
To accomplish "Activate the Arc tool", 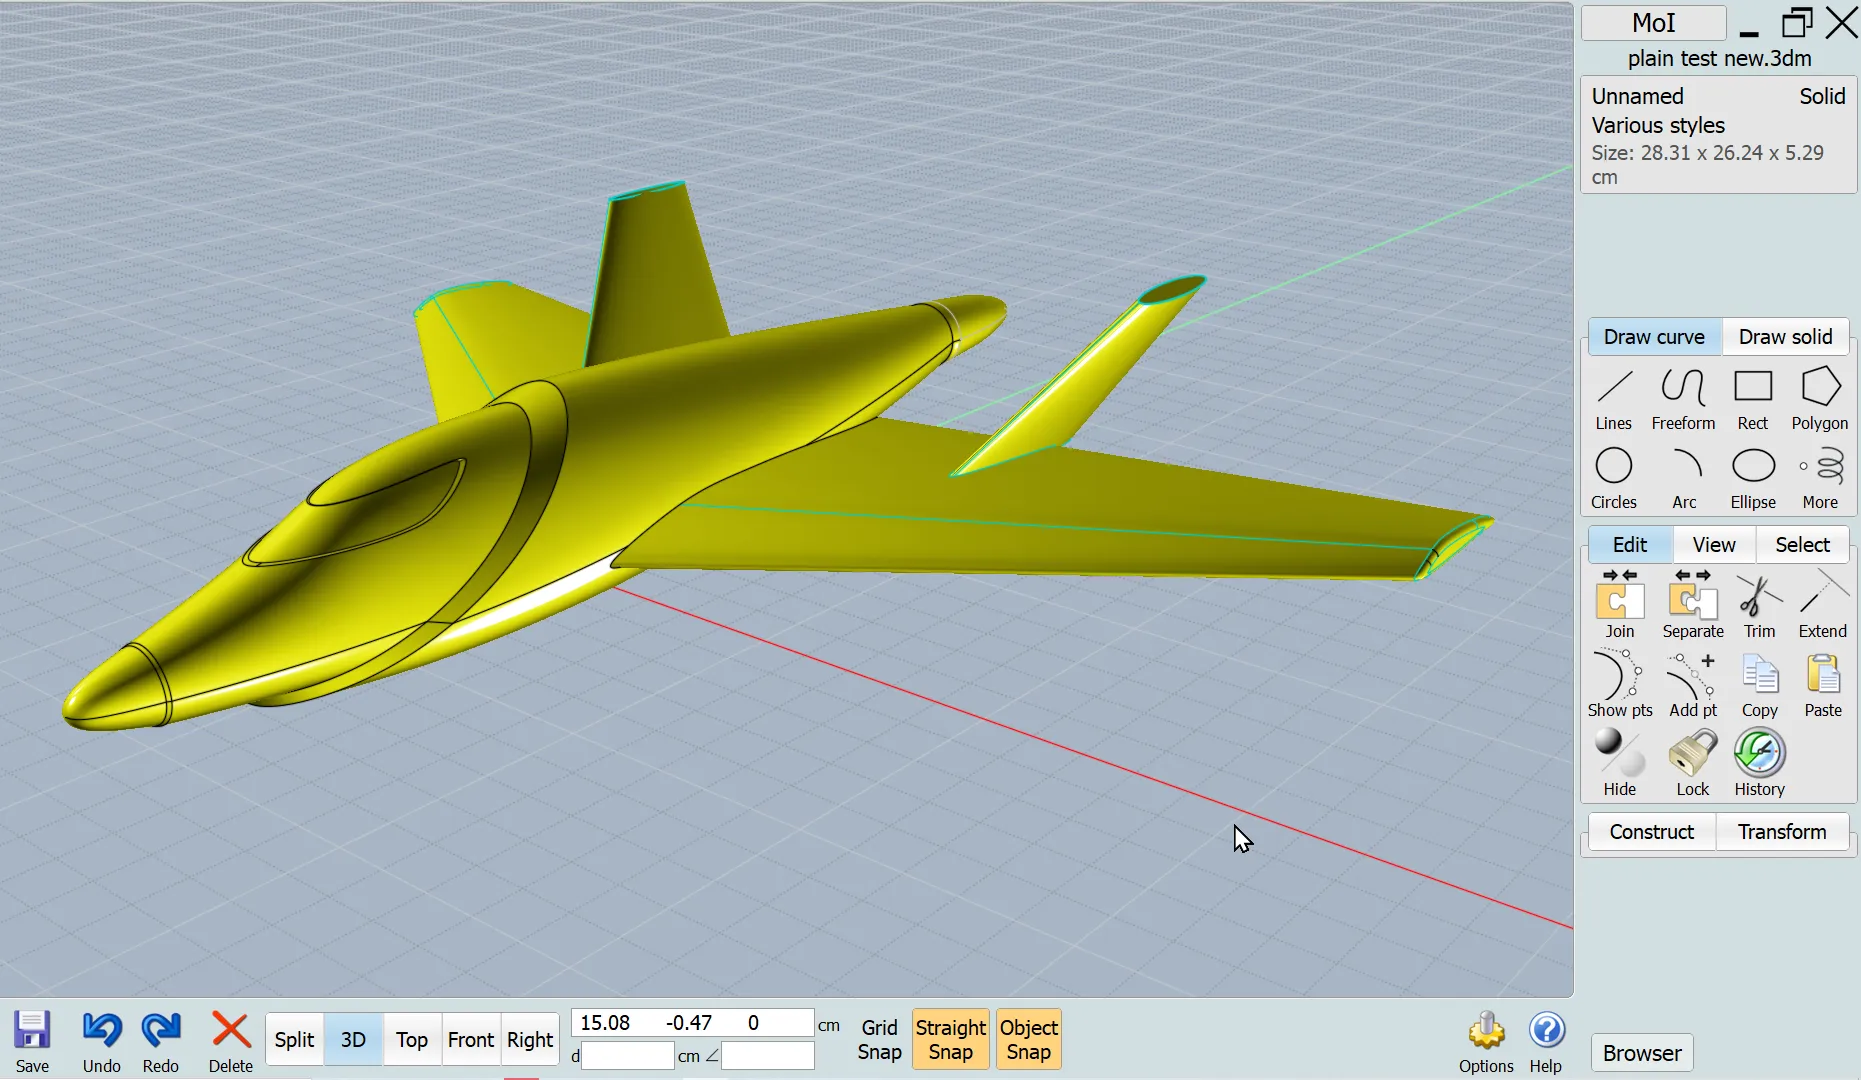I will (1685, 477).
